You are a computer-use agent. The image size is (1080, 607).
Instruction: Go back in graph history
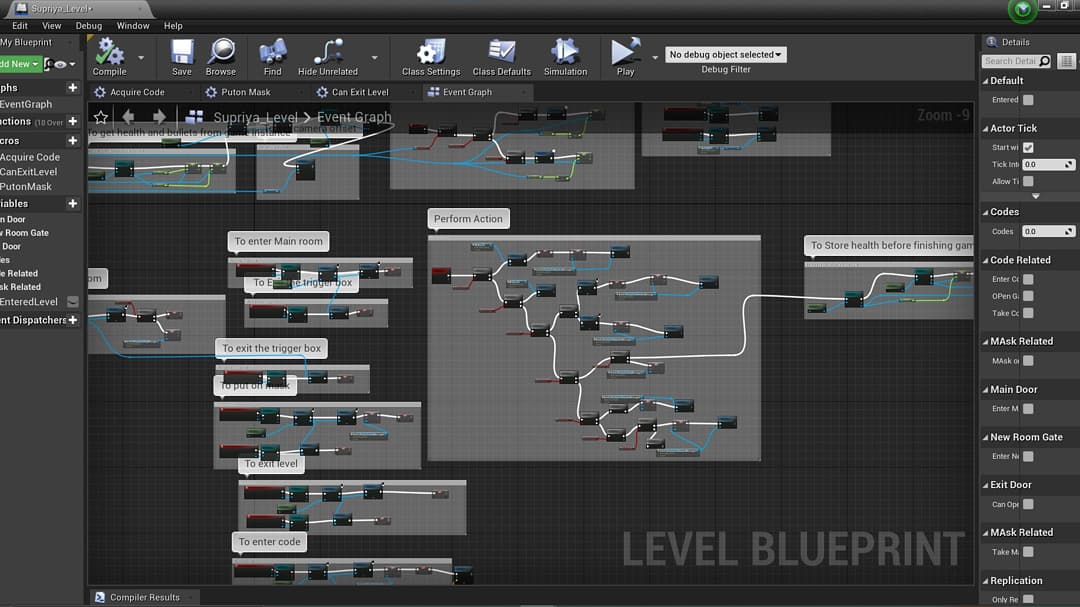(128, 117)
